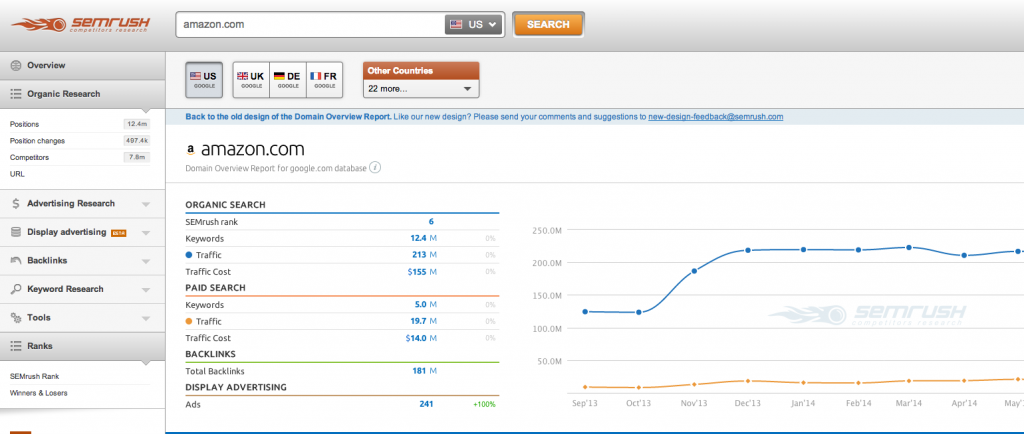Click the Nov'13 organic traffic data point
Image resolution: width=1024 pixels, height=434 pixels.
point(694,271)
